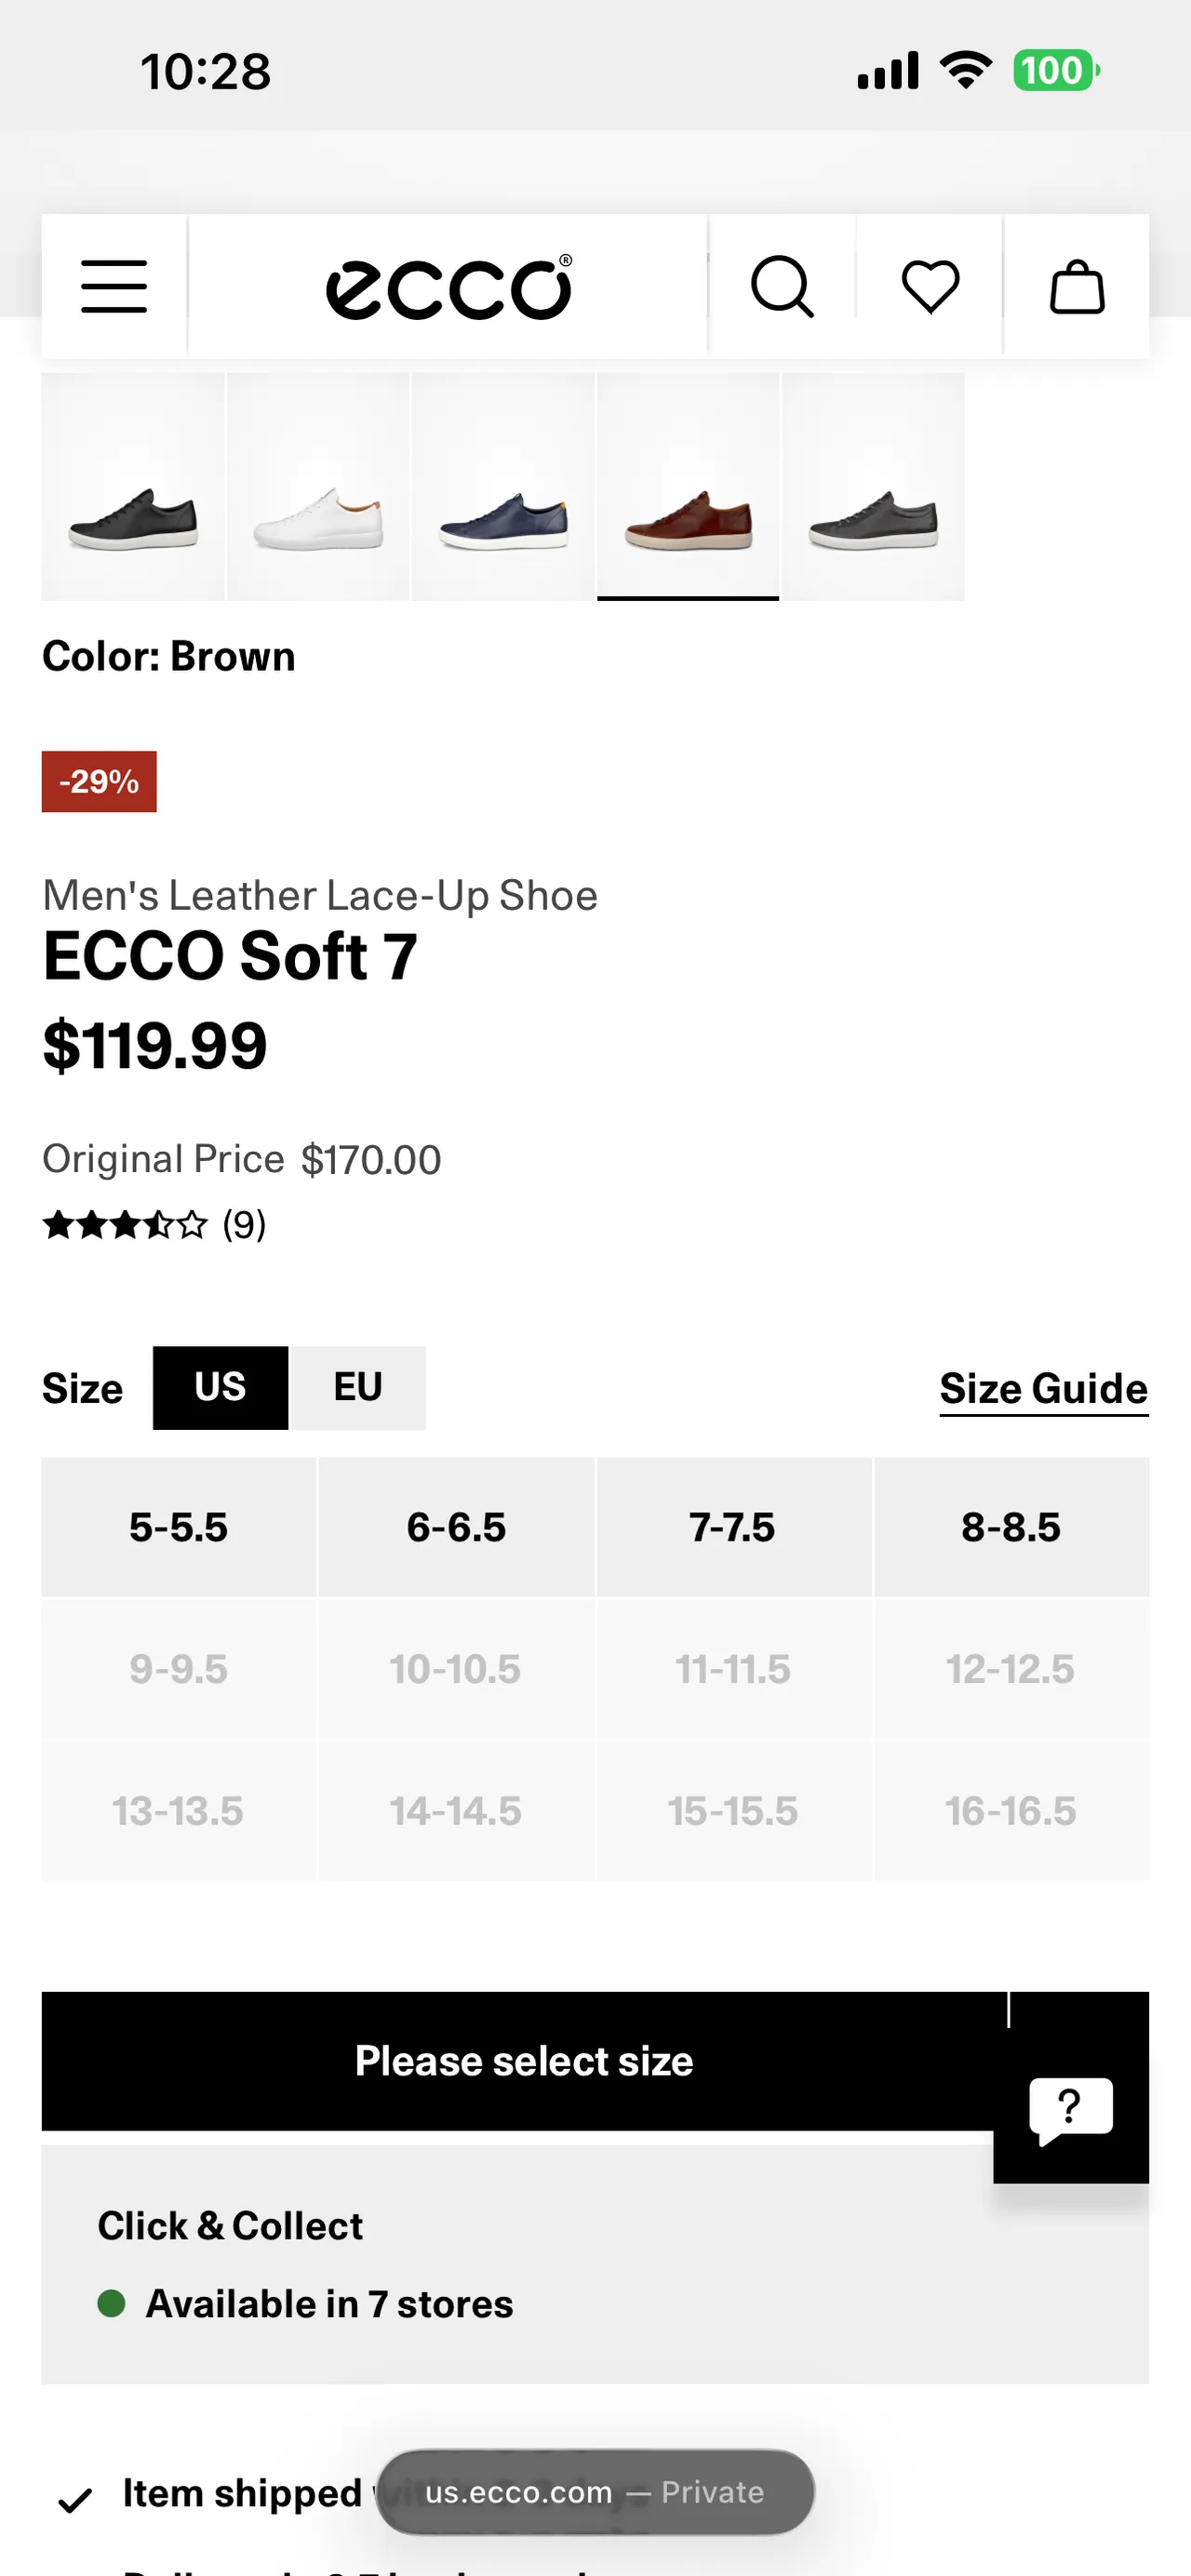Select size 6-6.5
Viewport: 1191px width, 2576px height.
pyautogui.click(x=457, y=1527)
